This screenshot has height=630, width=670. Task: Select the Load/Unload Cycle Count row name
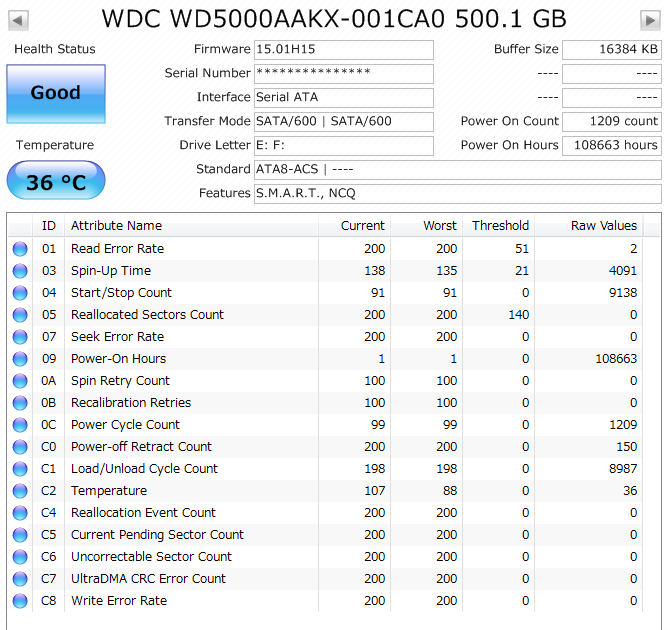pos(144,469)
